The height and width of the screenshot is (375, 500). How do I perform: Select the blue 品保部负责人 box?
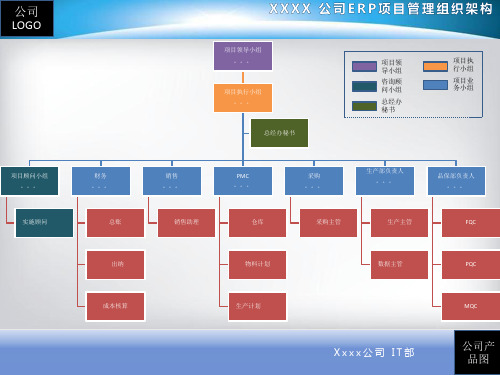coord(456,181)
